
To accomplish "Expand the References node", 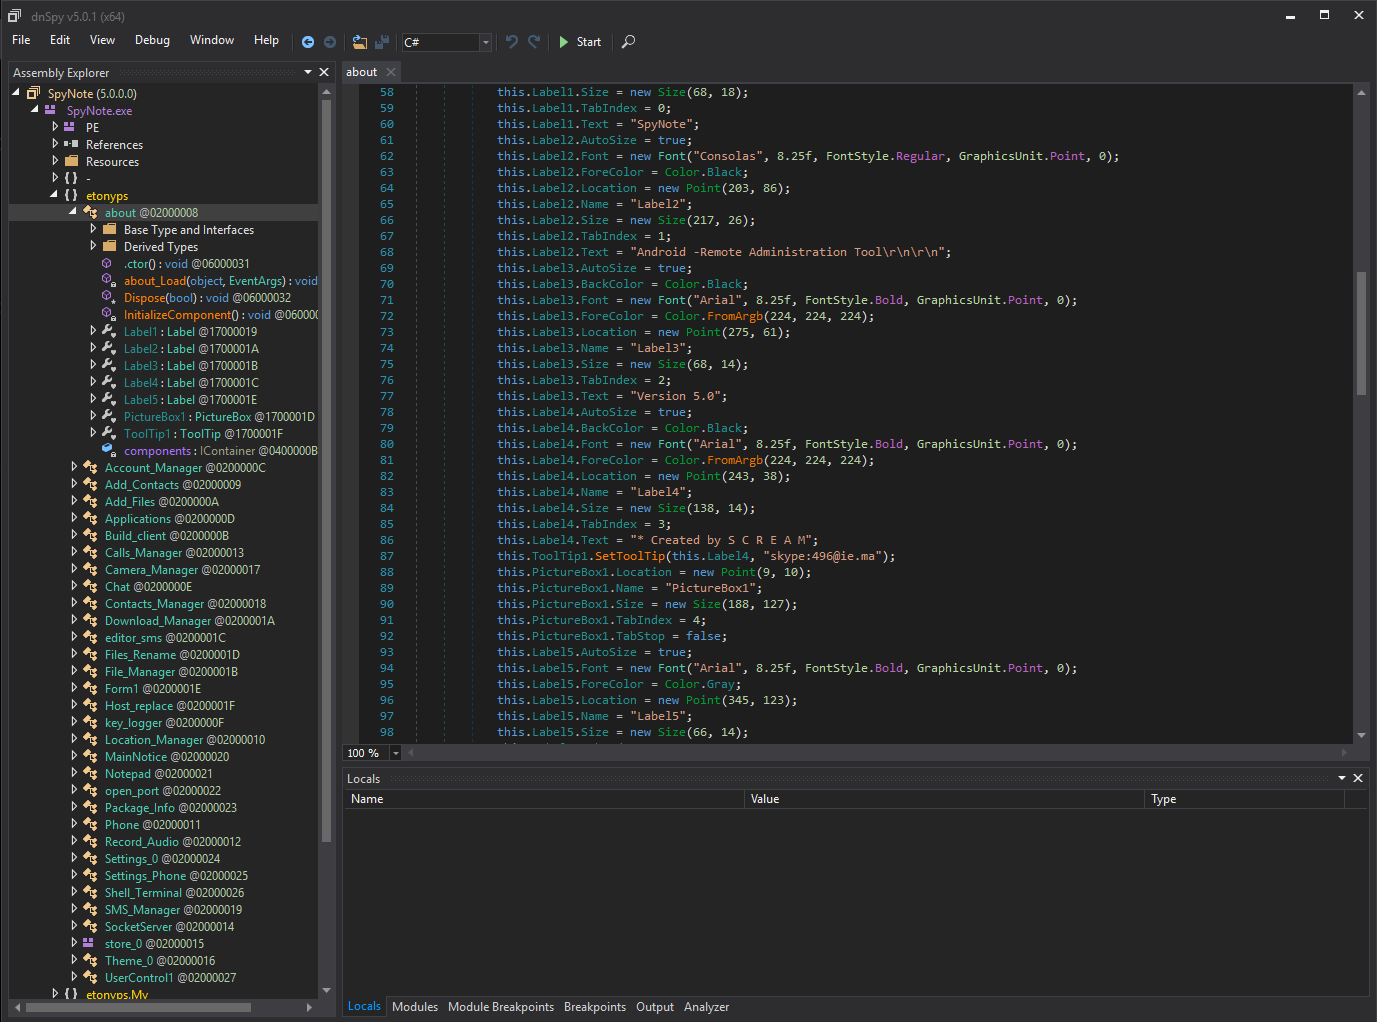I will (x=55, y=144).
